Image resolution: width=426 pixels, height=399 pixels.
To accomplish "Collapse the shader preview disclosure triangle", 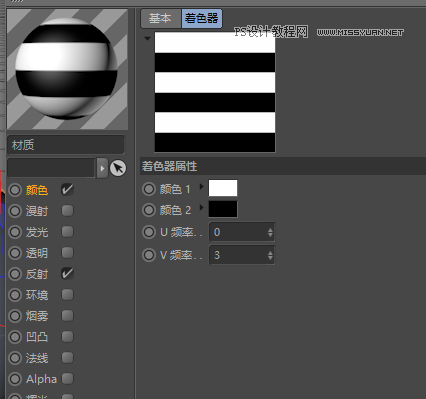I will [x=147, y=38].
